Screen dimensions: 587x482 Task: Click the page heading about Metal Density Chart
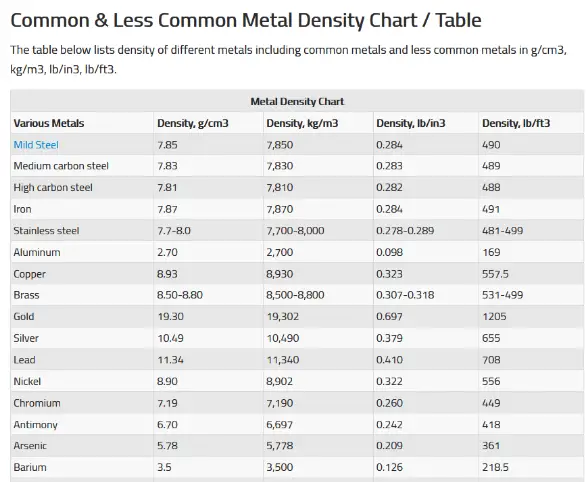point(246,21)
